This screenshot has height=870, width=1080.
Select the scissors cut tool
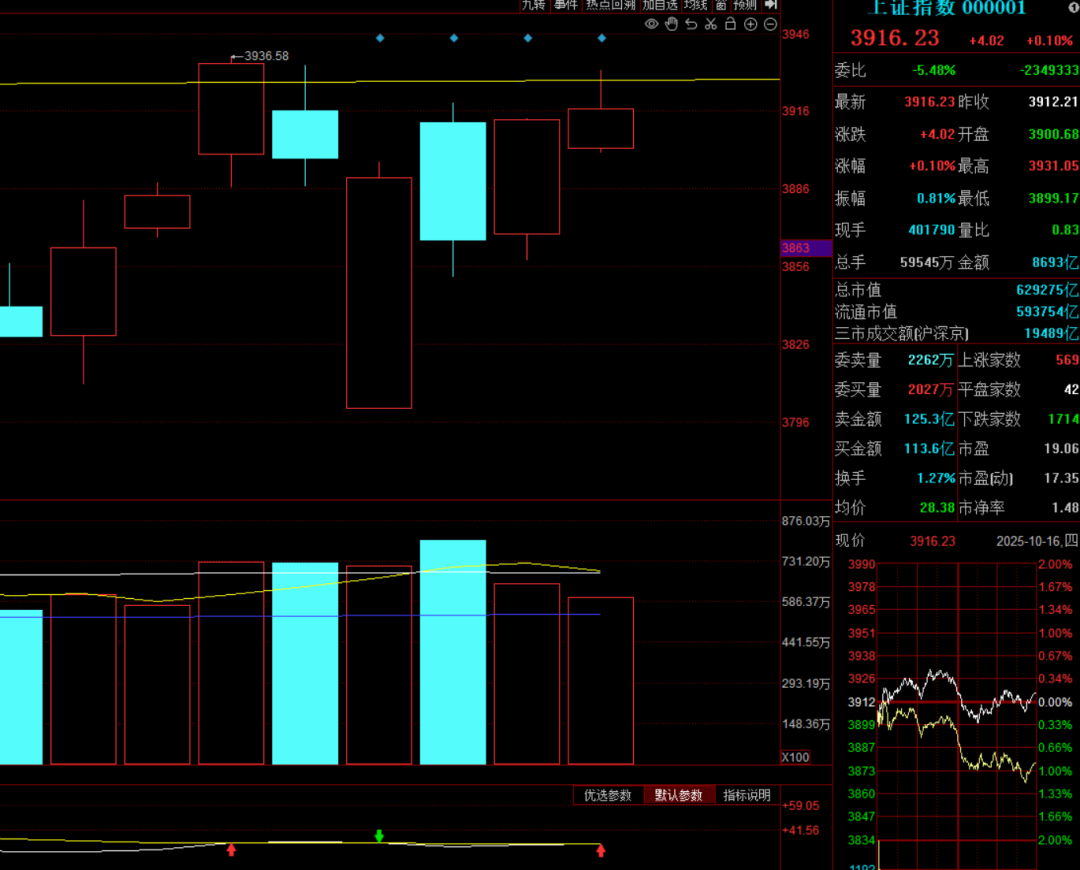tap(711, 24)
